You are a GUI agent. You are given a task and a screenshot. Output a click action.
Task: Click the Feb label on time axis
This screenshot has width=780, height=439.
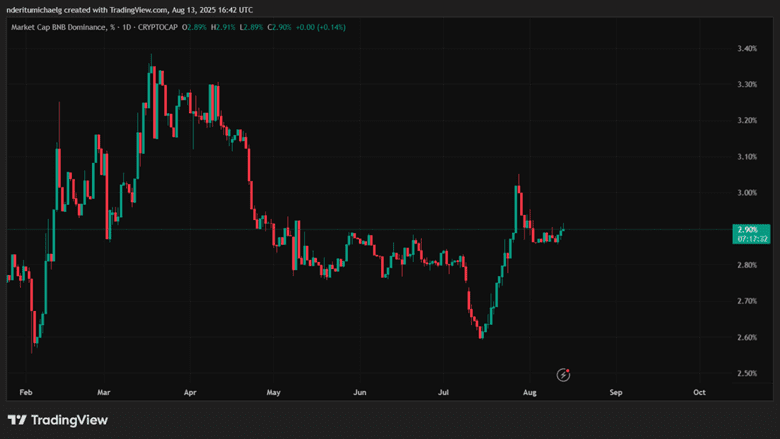(25, 393)
